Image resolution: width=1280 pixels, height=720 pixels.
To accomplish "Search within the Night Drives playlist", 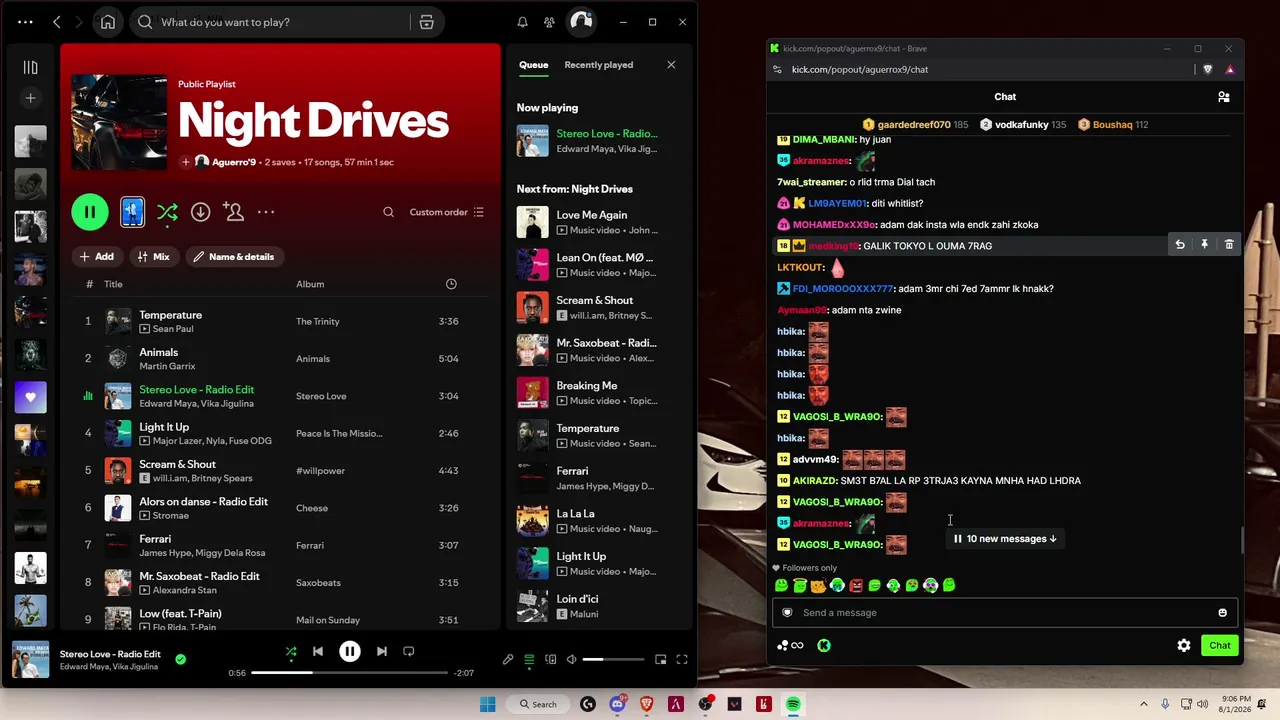I will click(x=389, y=212).
